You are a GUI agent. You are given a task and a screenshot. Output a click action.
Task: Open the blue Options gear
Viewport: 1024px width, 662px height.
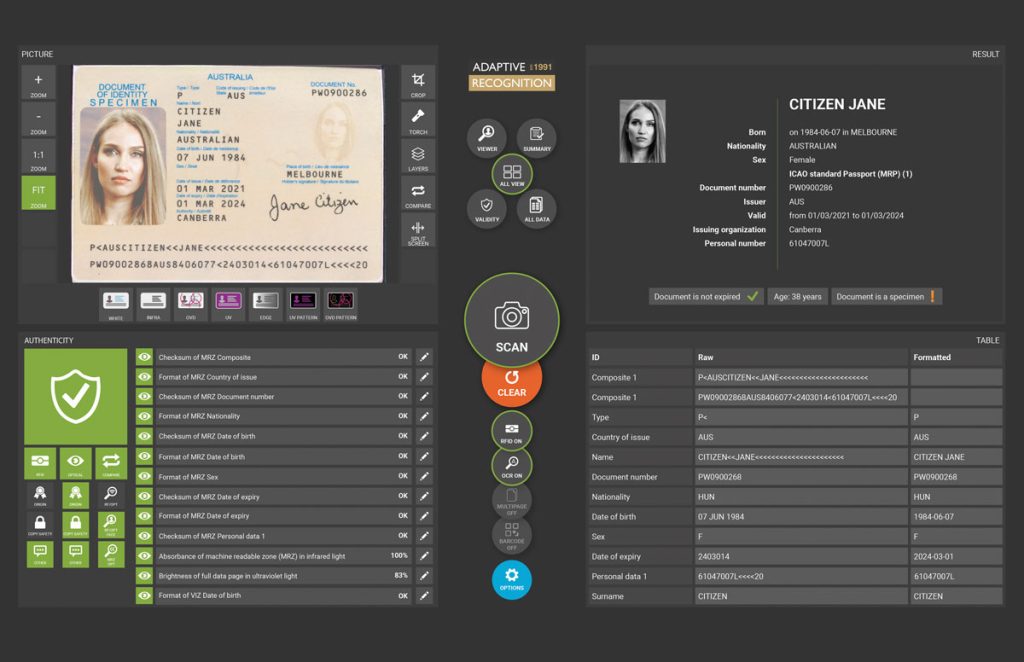tap(512, 580)
